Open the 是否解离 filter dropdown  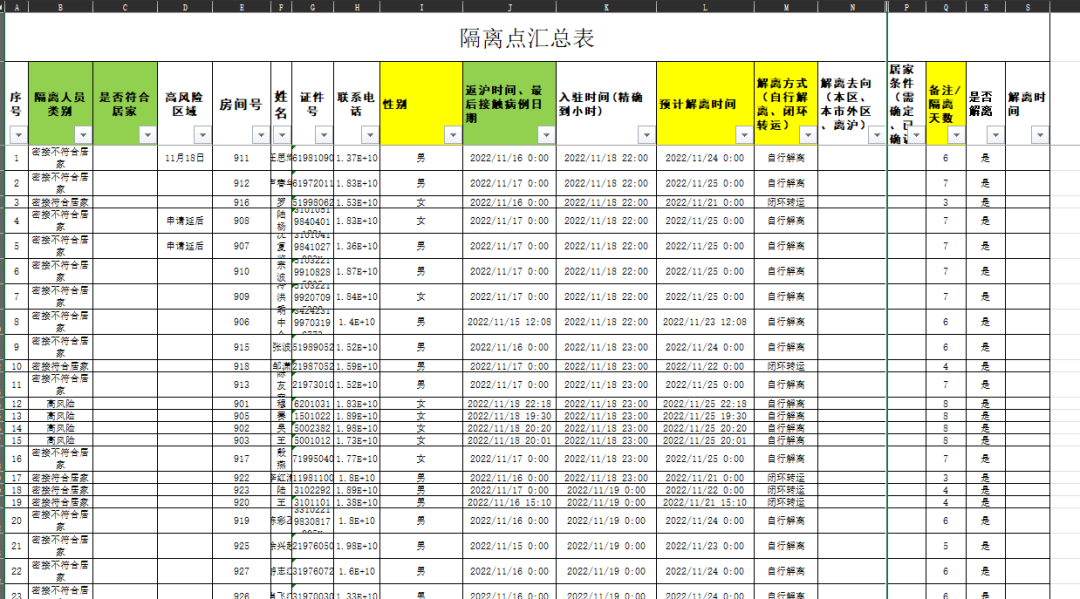[x=994, y=135]
